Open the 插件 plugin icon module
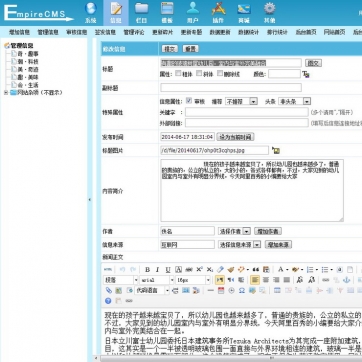362x362 pixels. [x=218, y=13]
